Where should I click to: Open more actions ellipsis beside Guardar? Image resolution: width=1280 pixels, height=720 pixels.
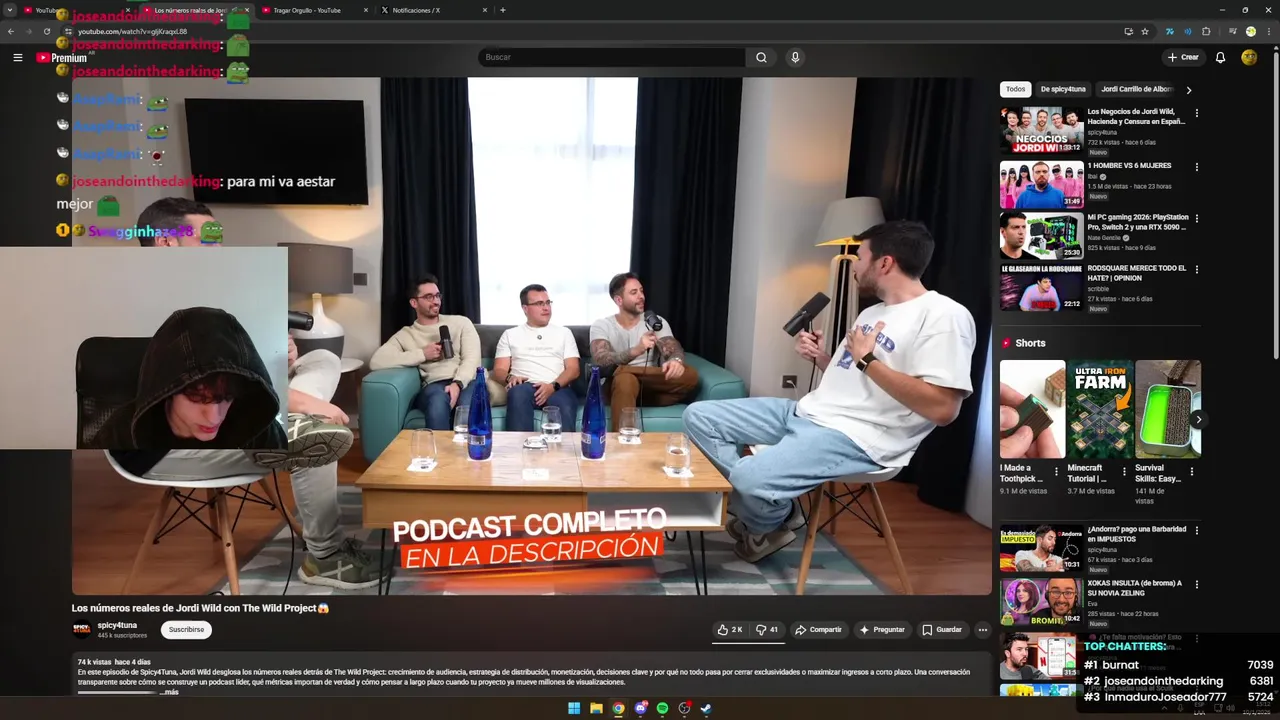983,630
